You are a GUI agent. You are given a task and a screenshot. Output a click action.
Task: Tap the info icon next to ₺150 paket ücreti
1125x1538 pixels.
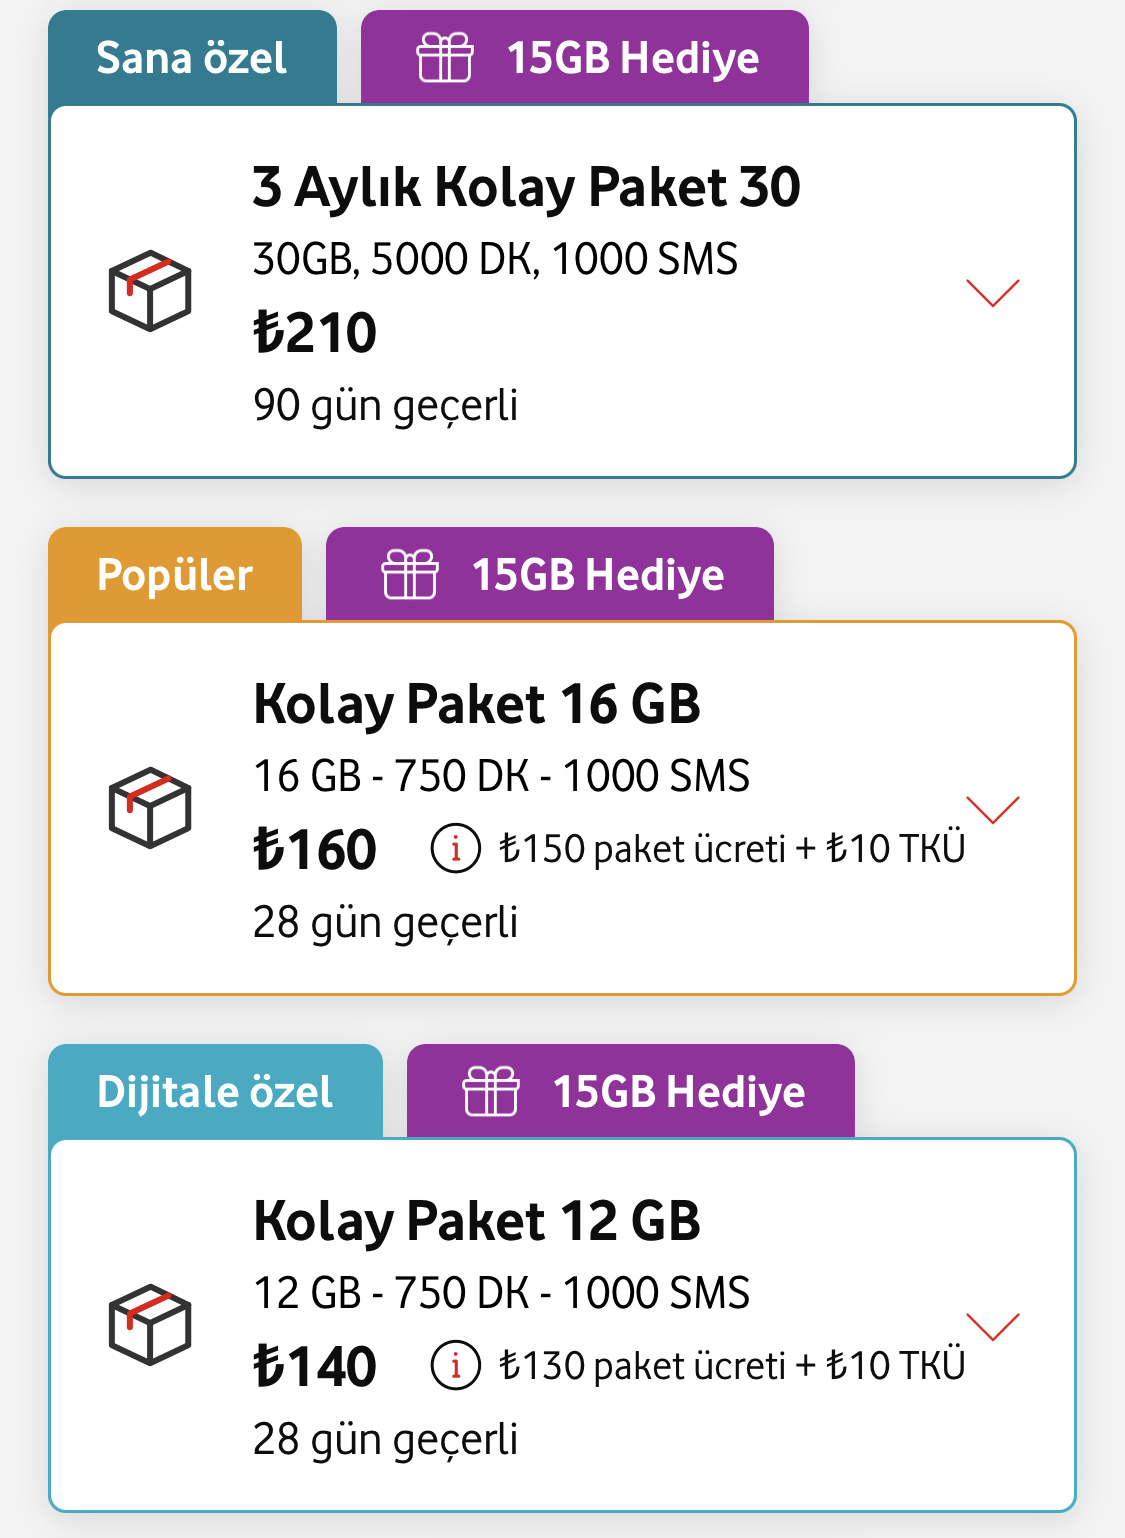coord(456,849)
